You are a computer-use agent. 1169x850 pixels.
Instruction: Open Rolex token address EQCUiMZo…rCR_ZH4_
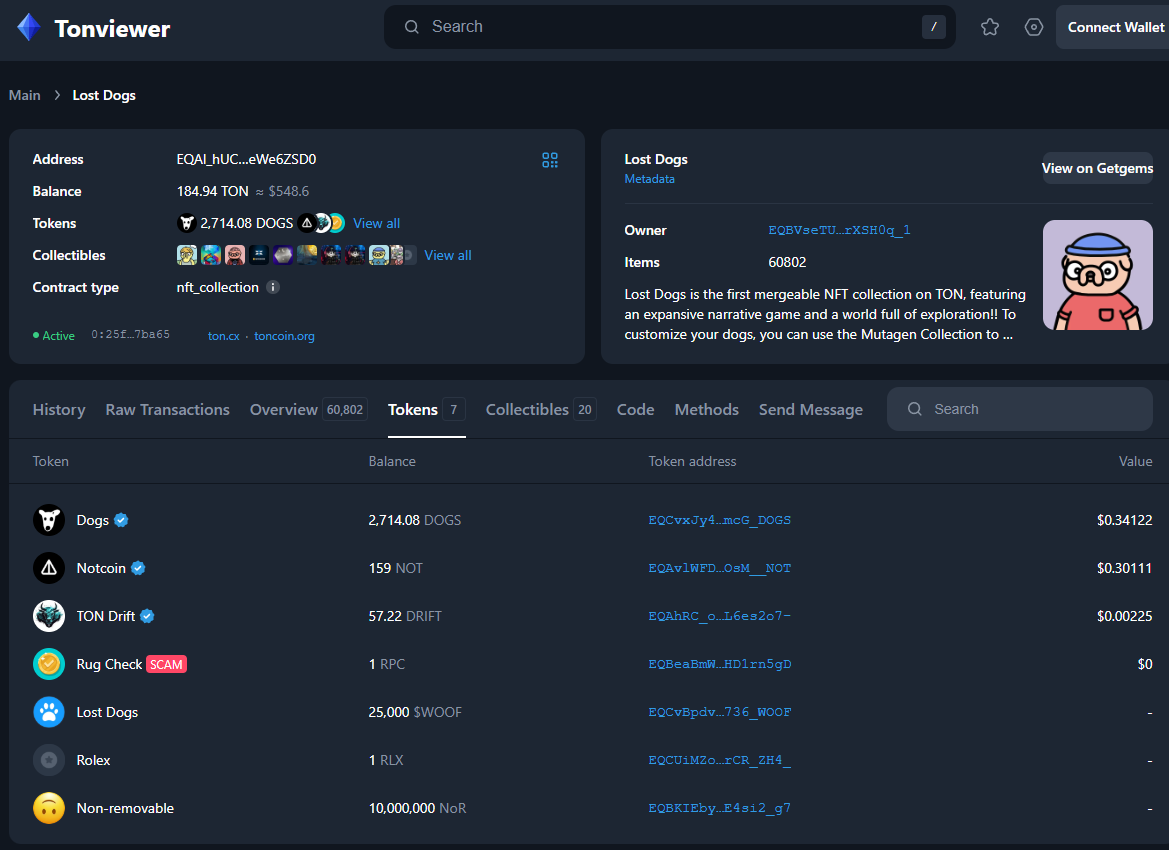(x=719, y=761)
